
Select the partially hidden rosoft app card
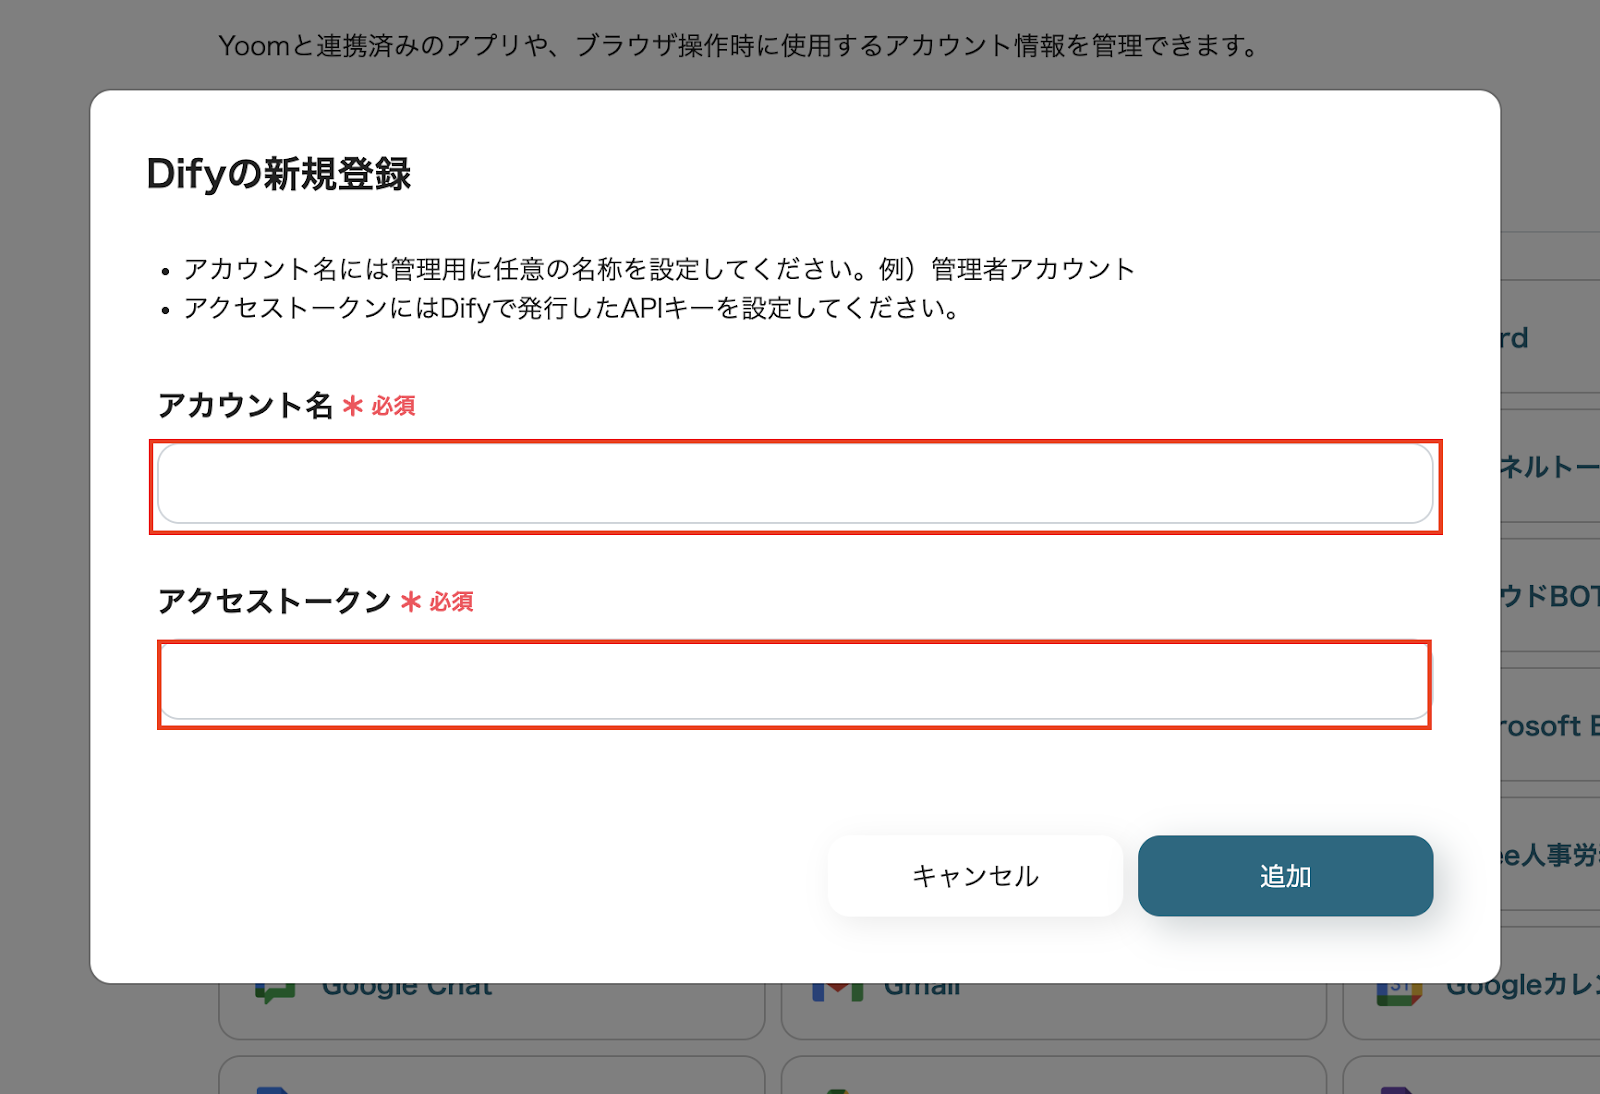1550,725
